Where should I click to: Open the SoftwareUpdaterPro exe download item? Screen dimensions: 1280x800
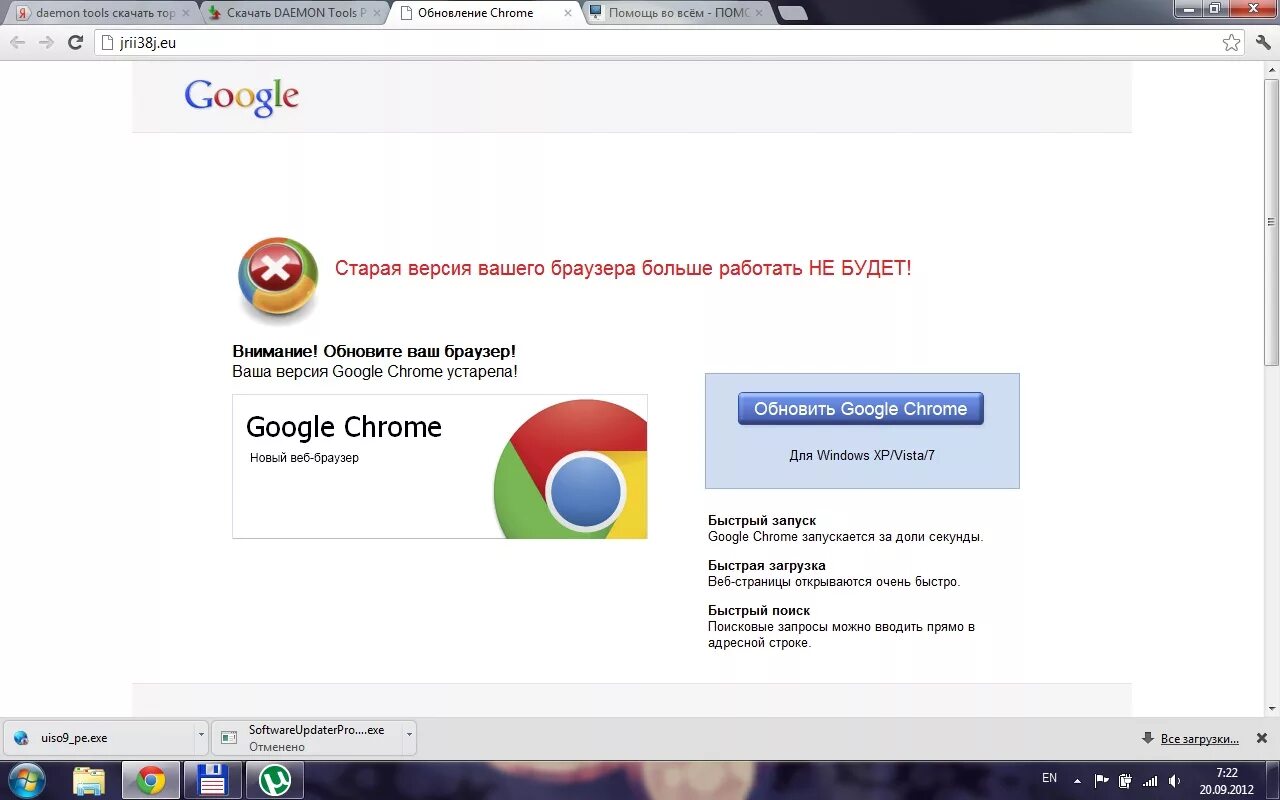(x=307, y=738)
